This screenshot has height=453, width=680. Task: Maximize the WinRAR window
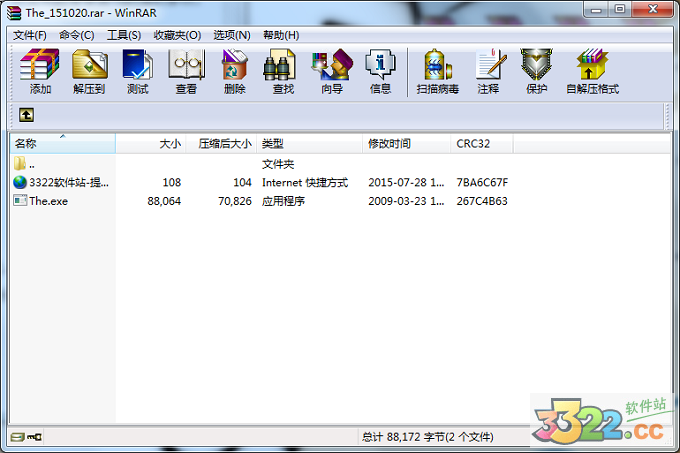pos(620,10)
